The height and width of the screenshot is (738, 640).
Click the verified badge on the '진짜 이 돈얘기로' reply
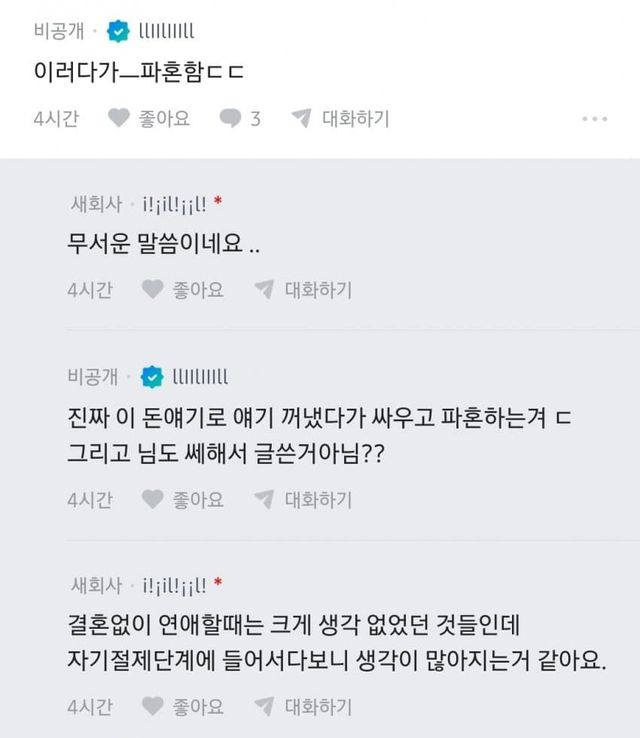[152, 376]
